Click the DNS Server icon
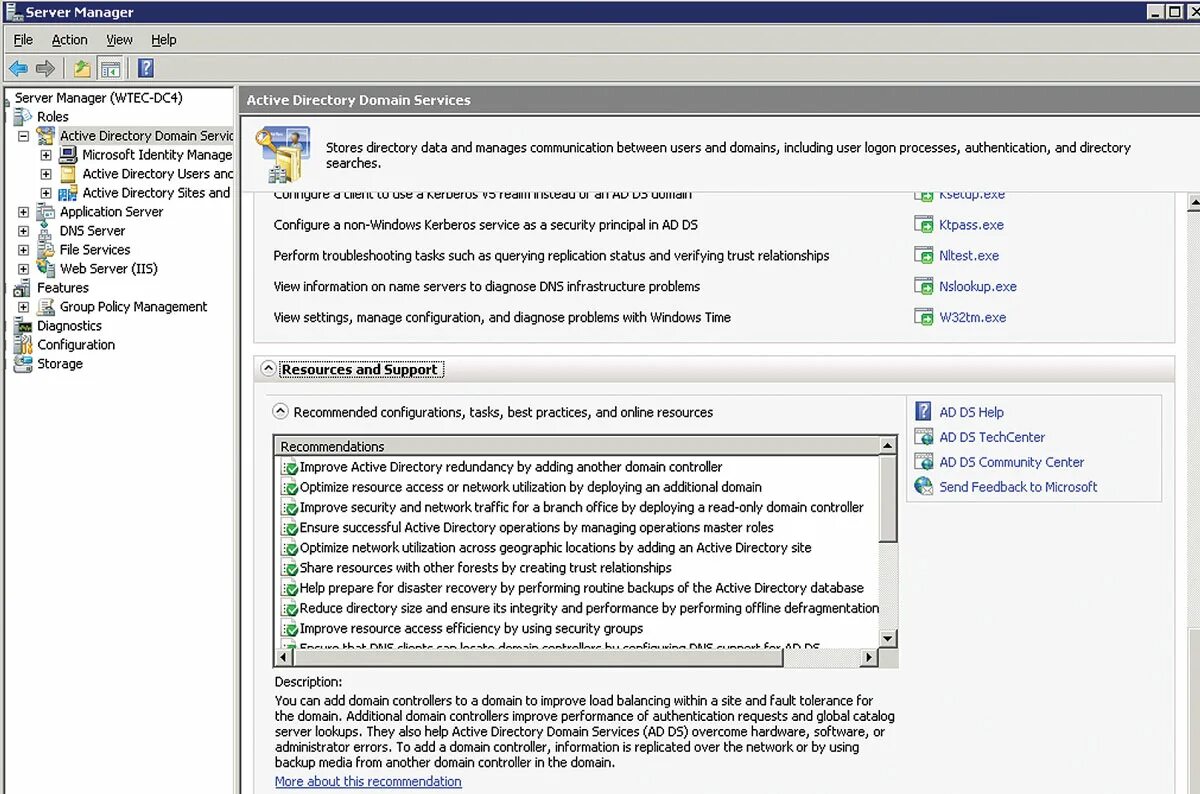This screenshot has height=794, width=1200. [x=46, y=230]
